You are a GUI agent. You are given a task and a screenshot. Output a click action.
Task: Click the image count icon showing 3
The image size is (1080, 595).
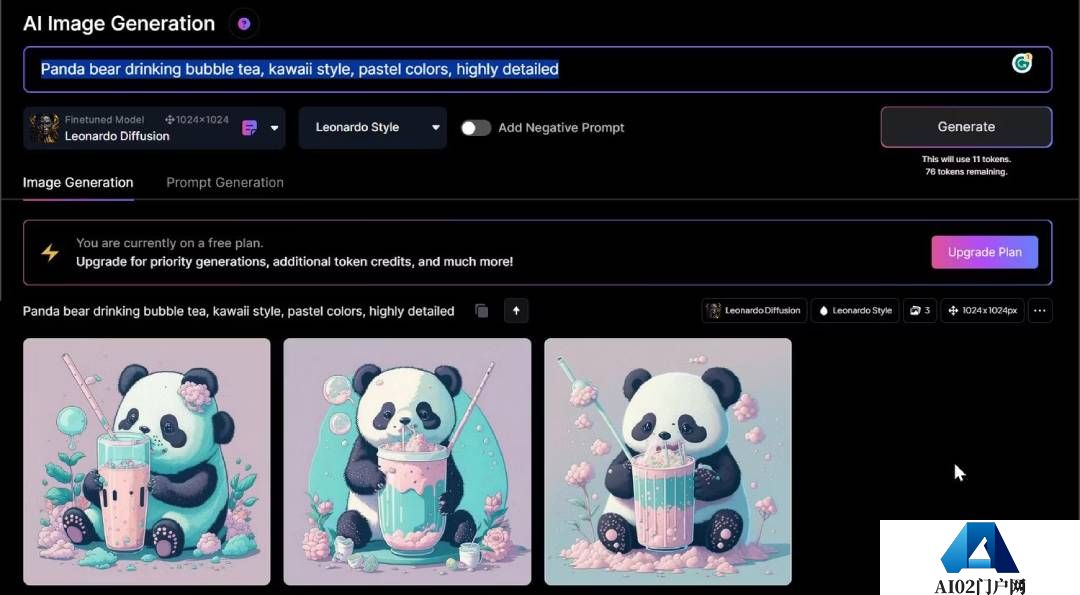919,310
